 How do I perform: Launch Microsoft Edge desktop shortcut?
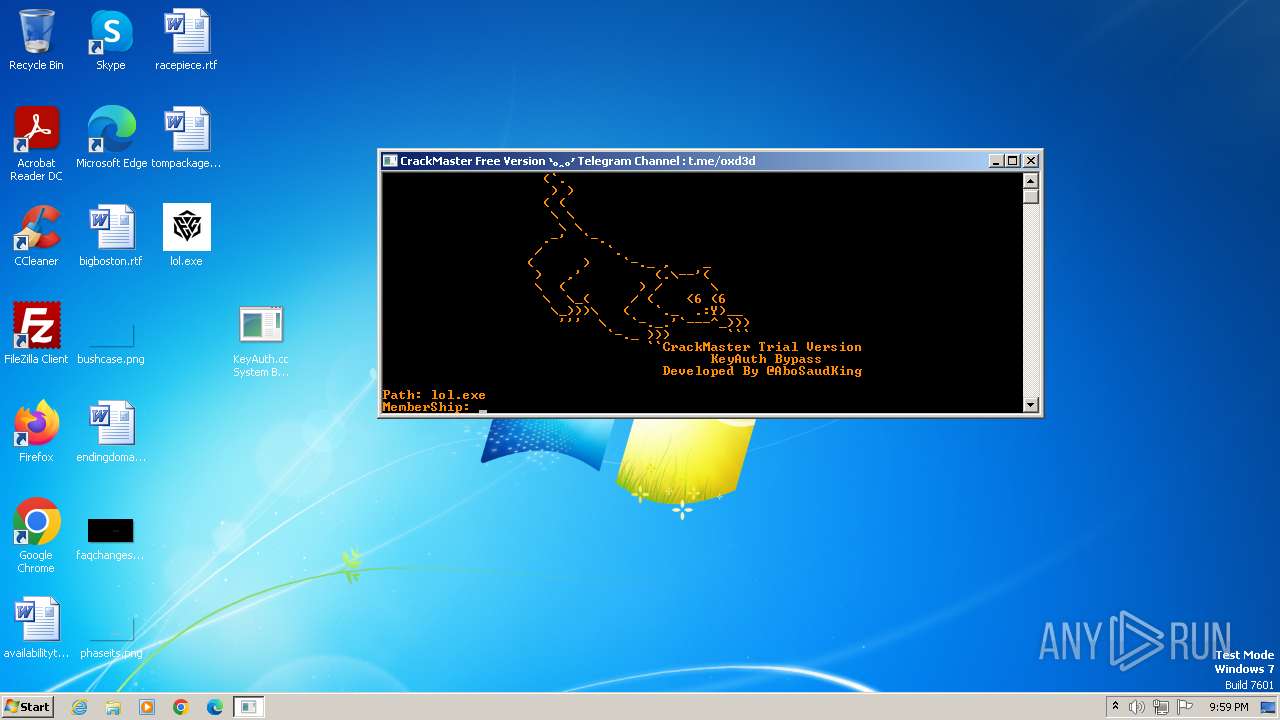[x=111, y=138]
